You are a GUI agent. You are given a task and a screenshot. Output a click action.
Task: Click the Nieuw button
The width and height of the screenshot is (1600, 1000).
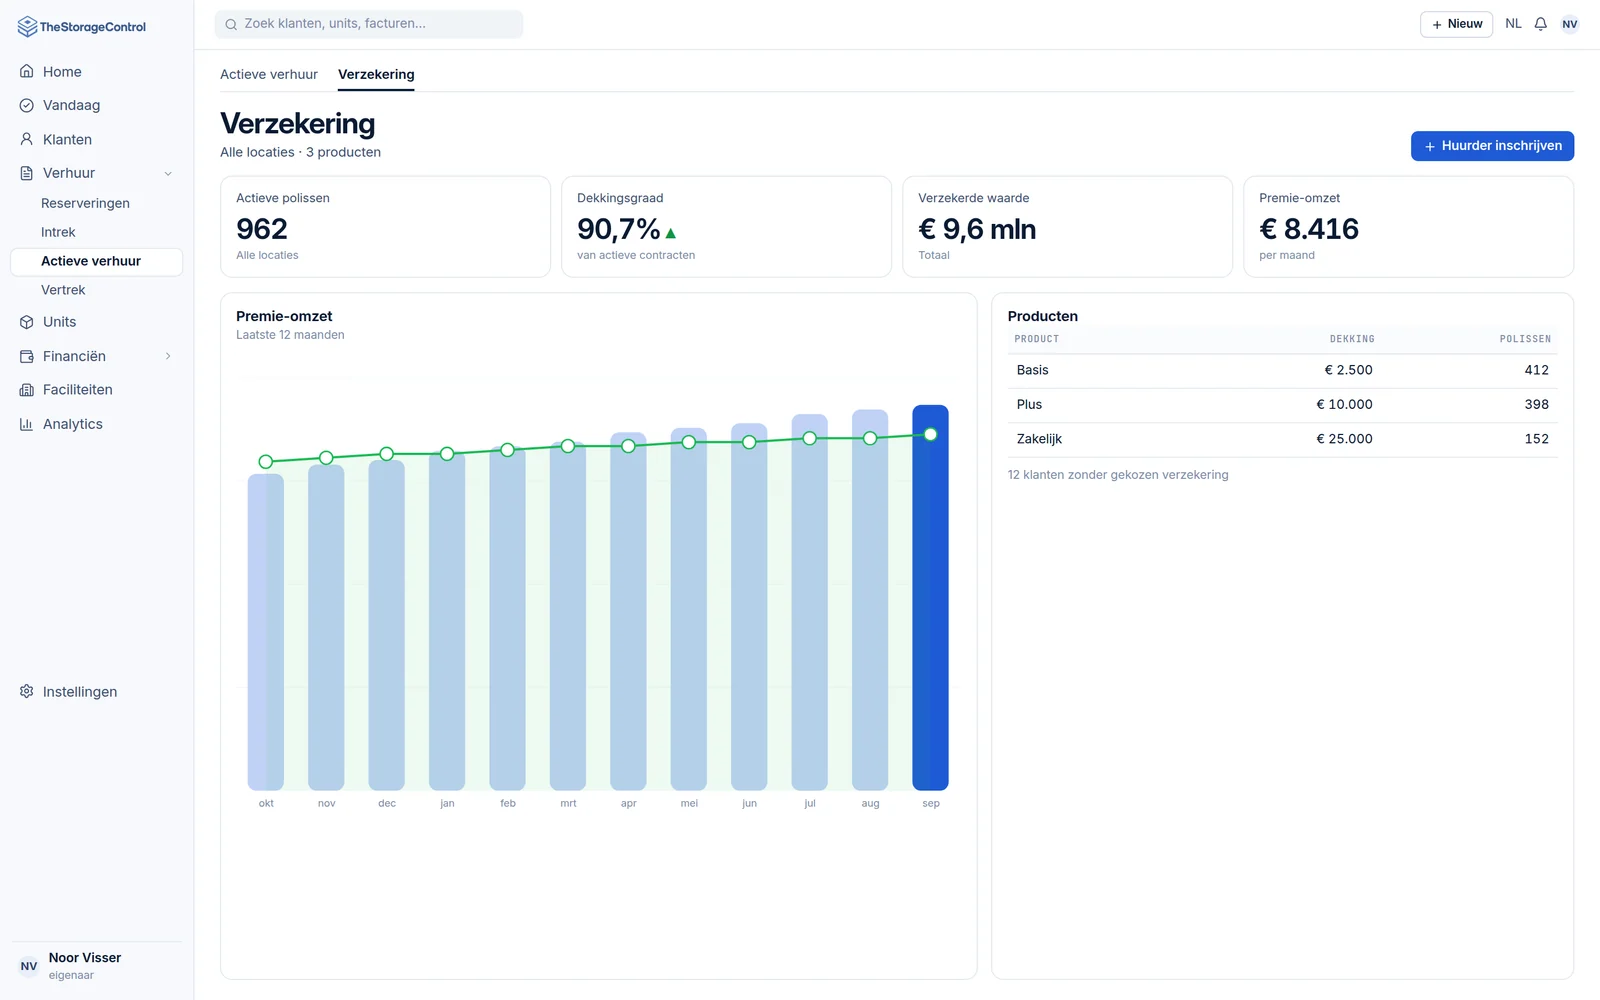[1456, 24]
